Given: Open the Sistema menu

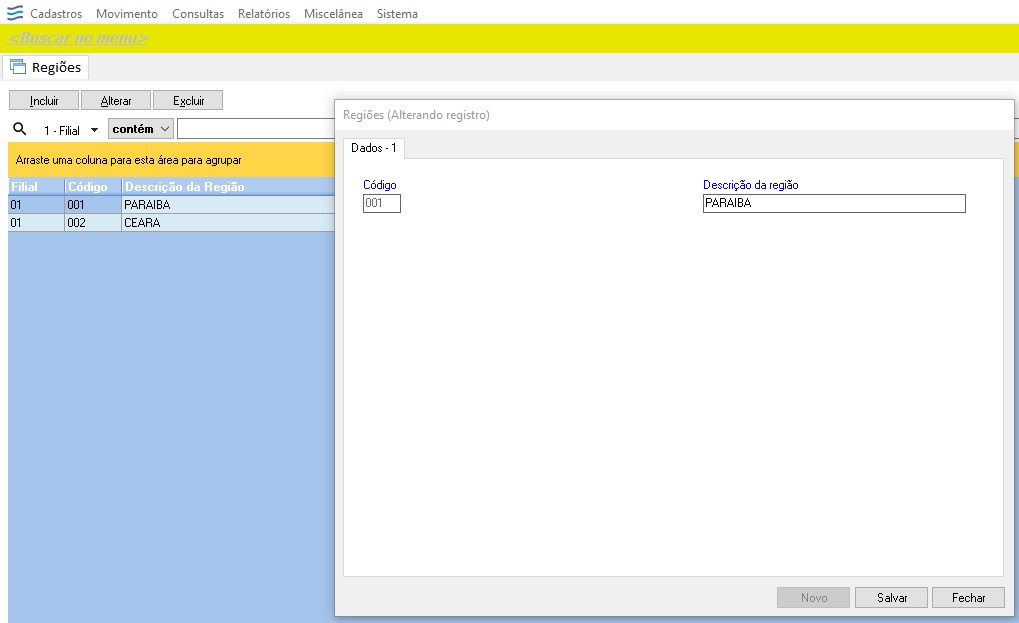Looking at the screenshot, I should tap(397, 14).
